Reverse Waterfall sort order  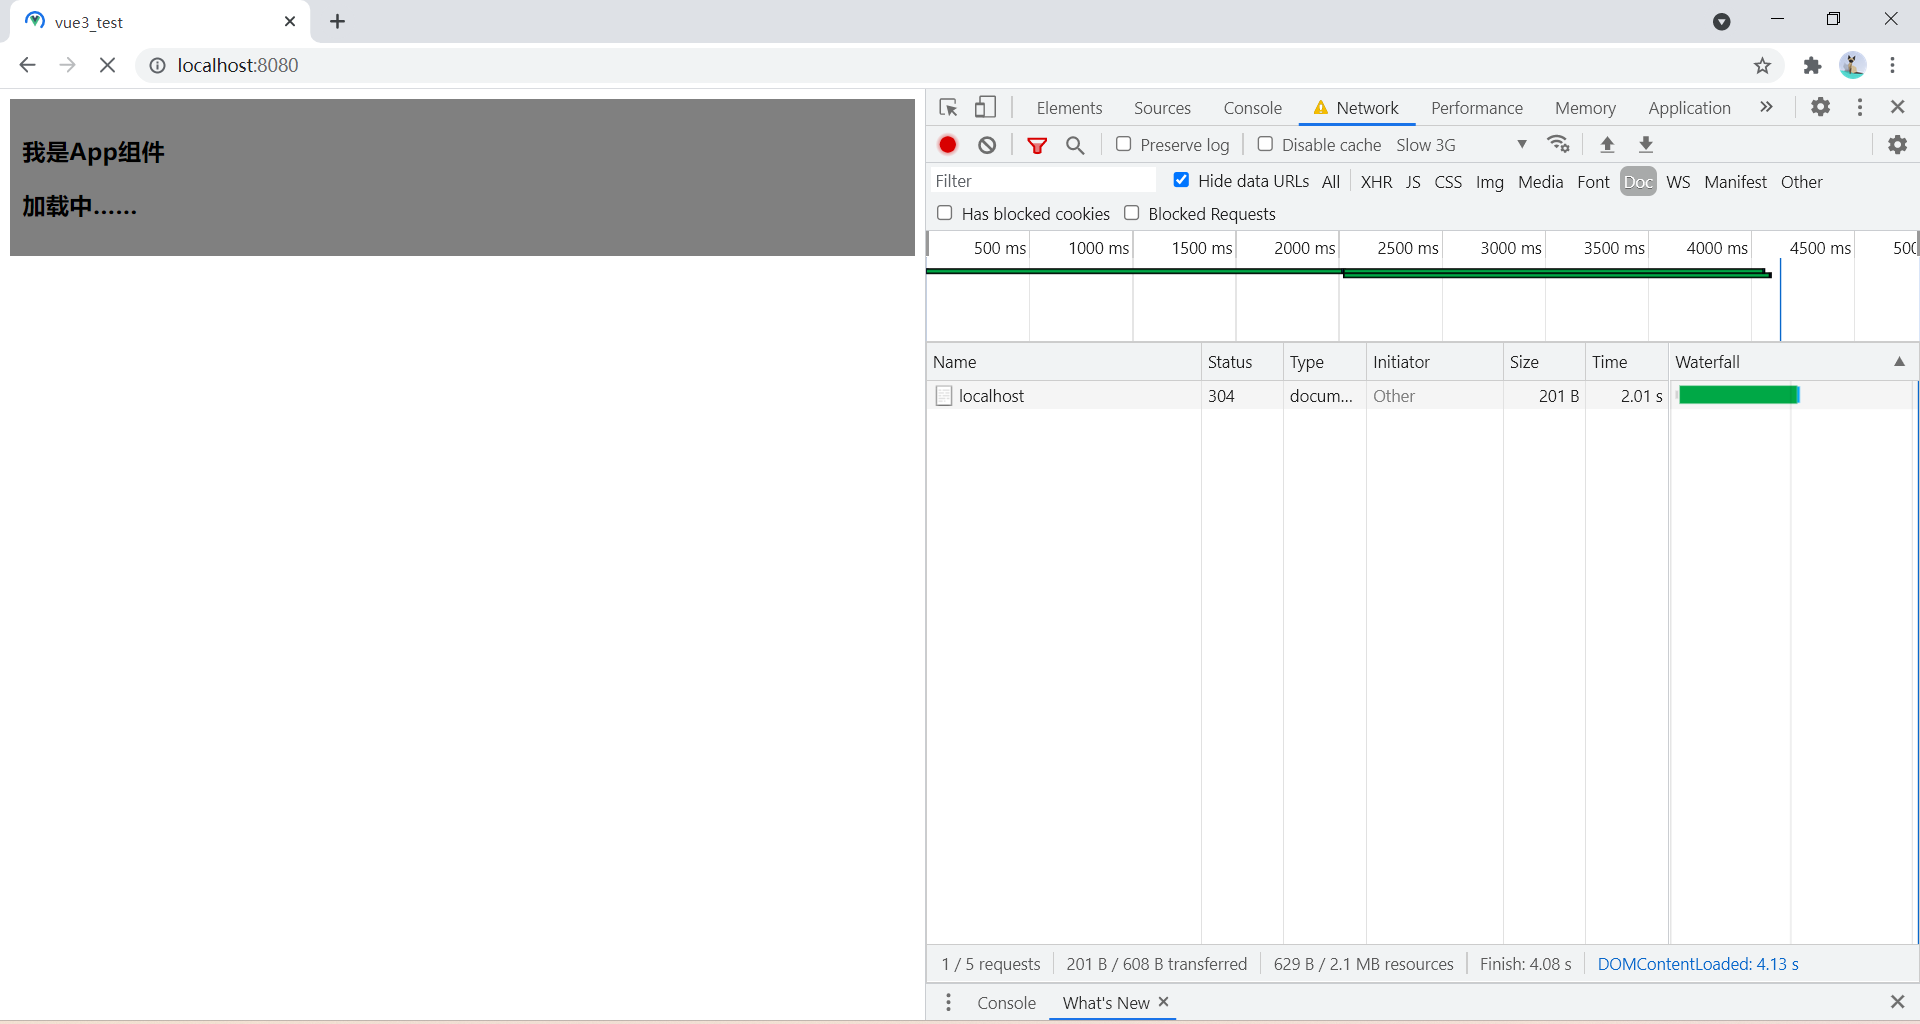(1899, 361)
